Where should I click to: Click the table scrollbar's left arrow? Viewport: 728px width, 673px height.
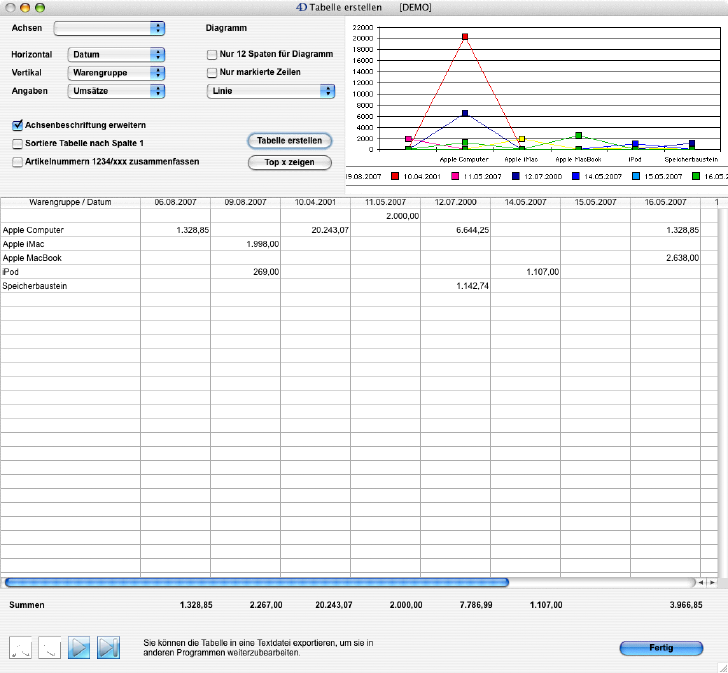point(703,581)
